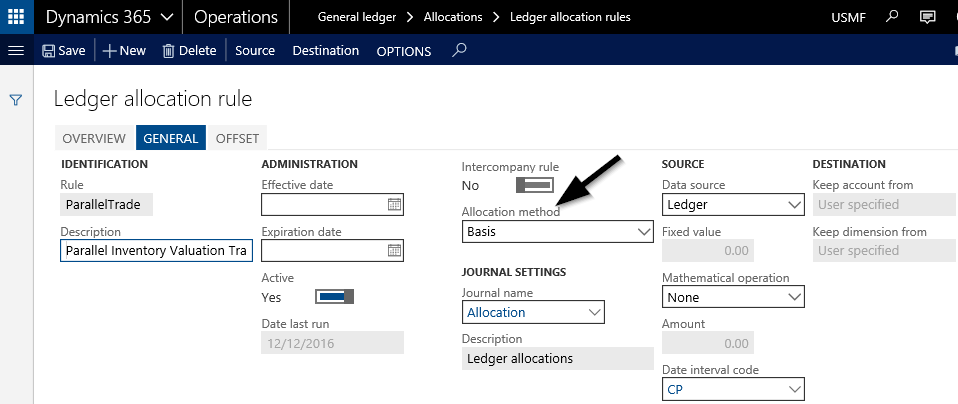
Task: Click the Allocations breadcrumb link
Action: [452, 17]
